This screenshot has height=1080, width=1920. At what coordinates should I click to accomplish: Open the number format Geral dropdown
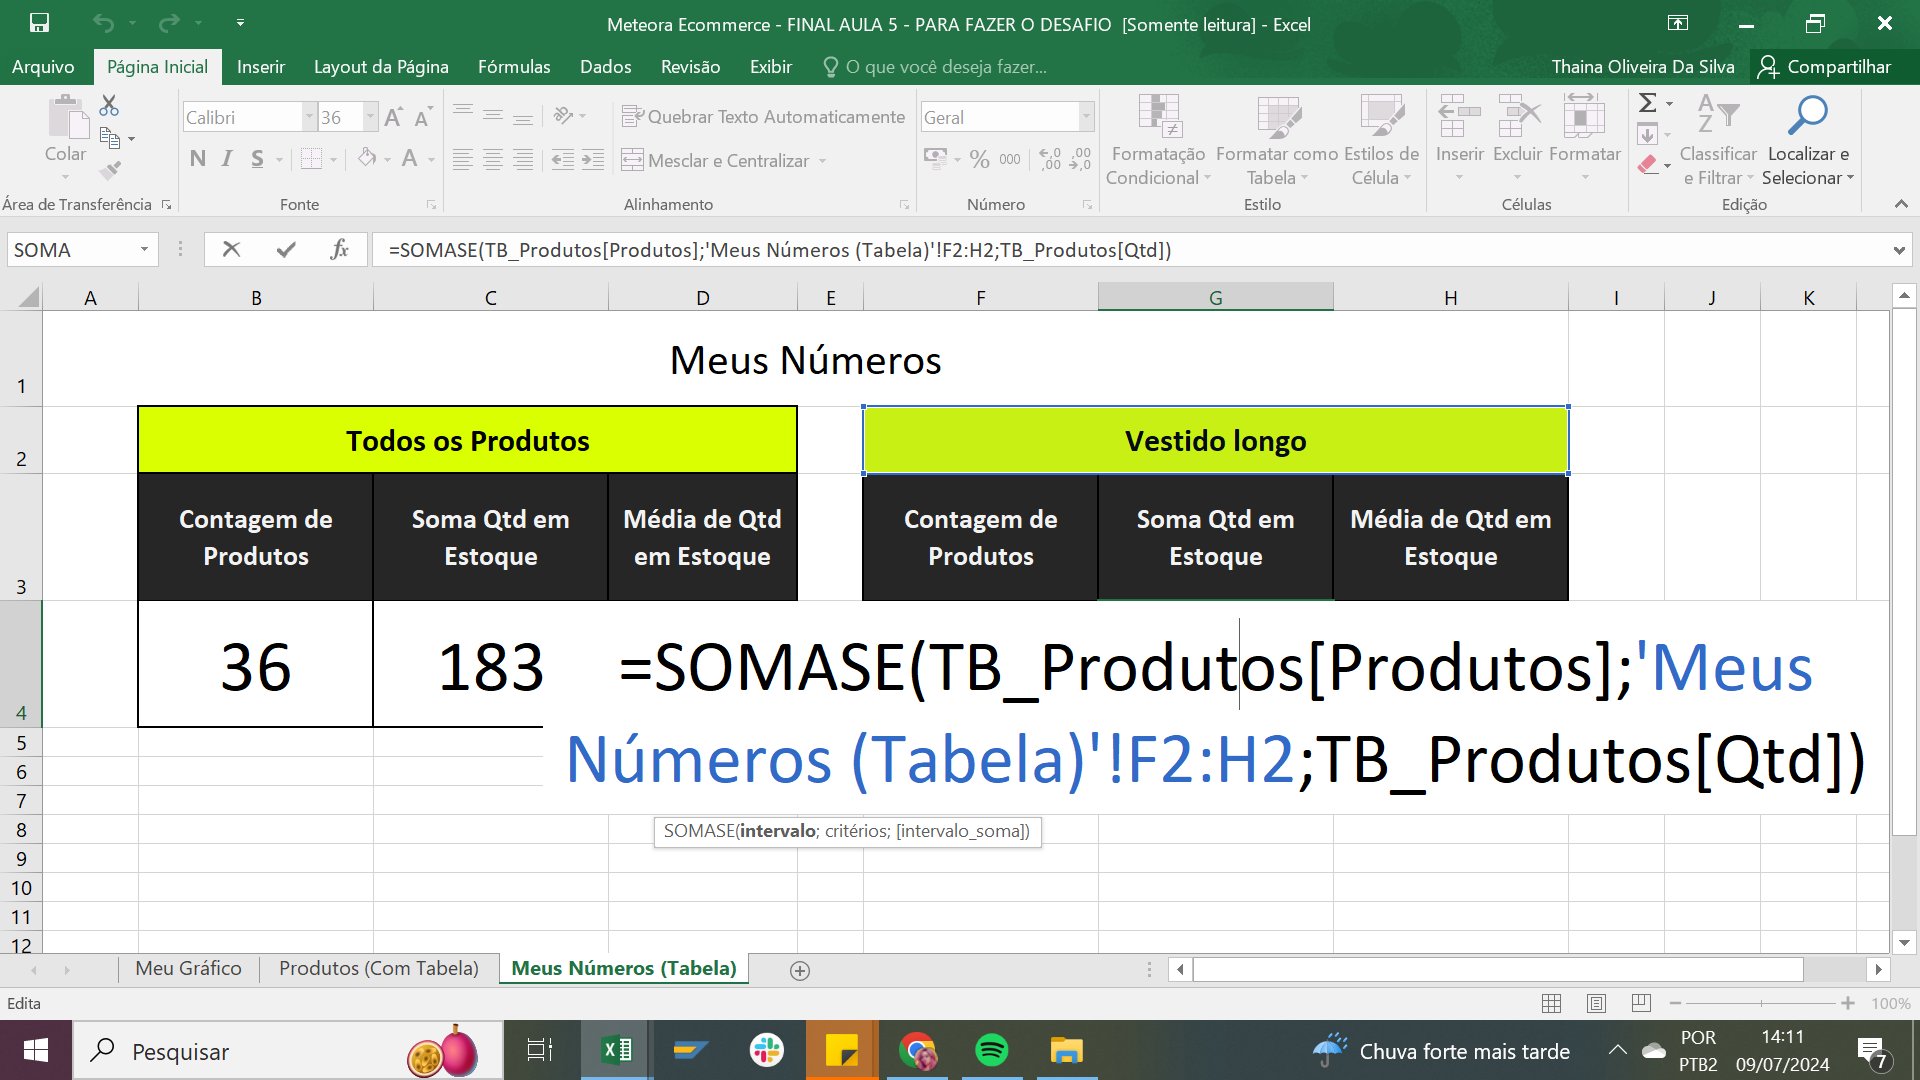(x=1086, y=117)
